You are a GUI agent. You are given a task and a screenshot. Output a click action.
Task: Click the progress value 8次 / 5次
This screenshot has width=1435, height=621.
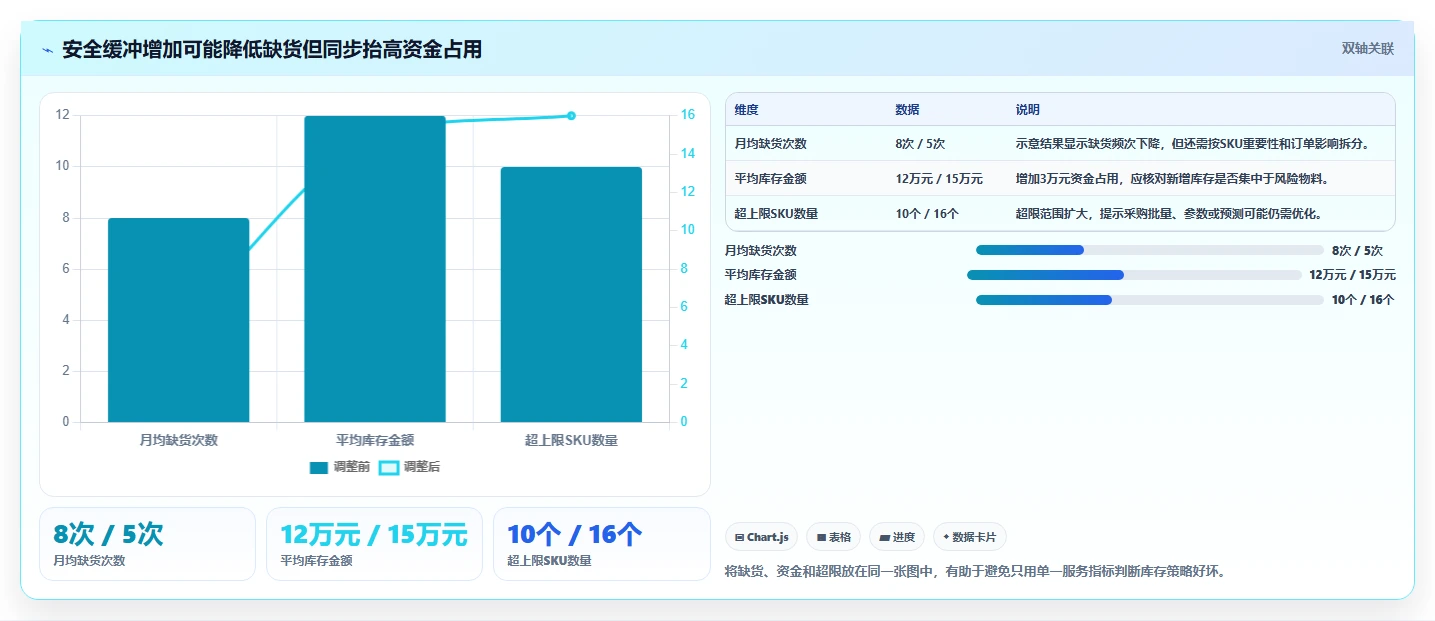coord(1357,250)
